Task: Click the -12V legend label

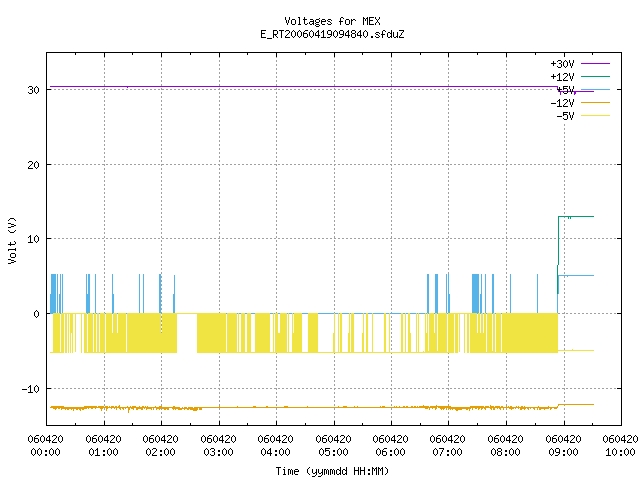Action: point(562,103)
